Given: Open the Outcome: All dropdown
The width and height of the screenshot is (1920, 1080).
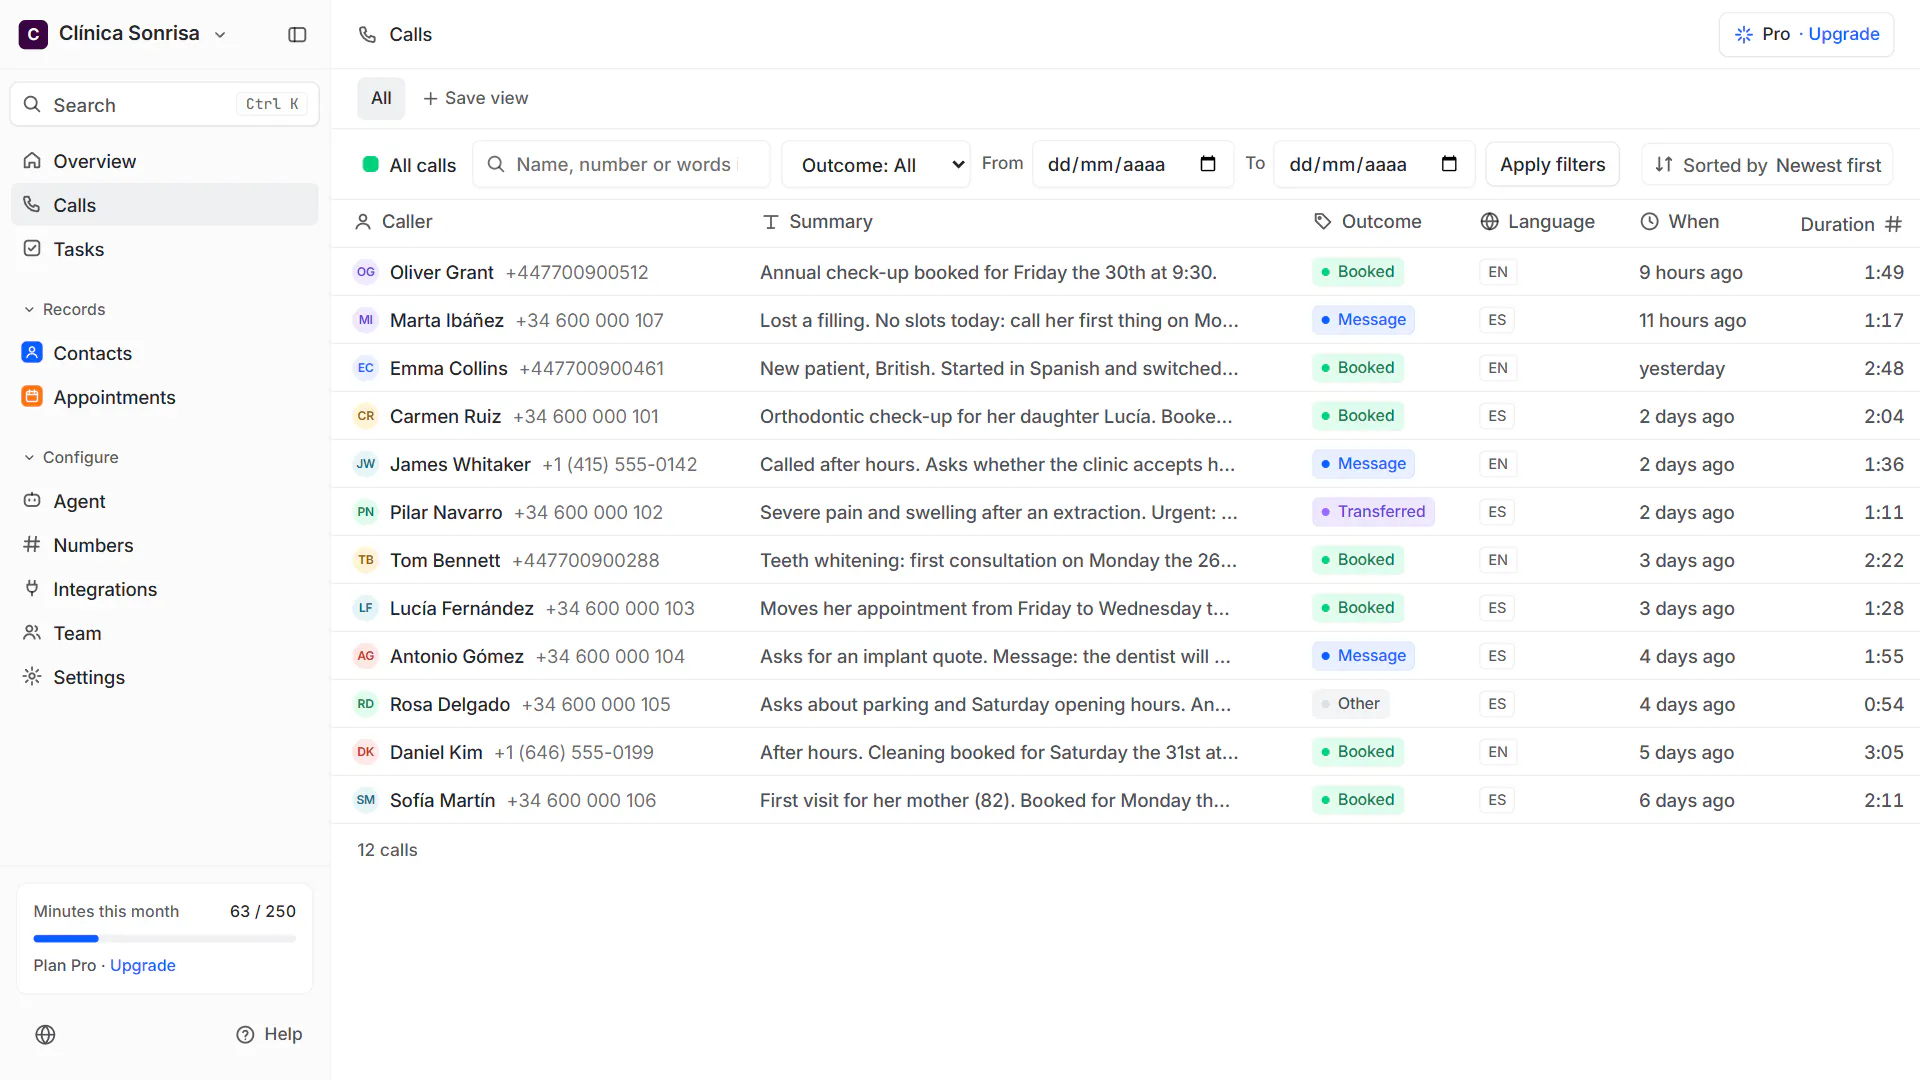Looking at the screenshot, I should [x=876, y=165].
